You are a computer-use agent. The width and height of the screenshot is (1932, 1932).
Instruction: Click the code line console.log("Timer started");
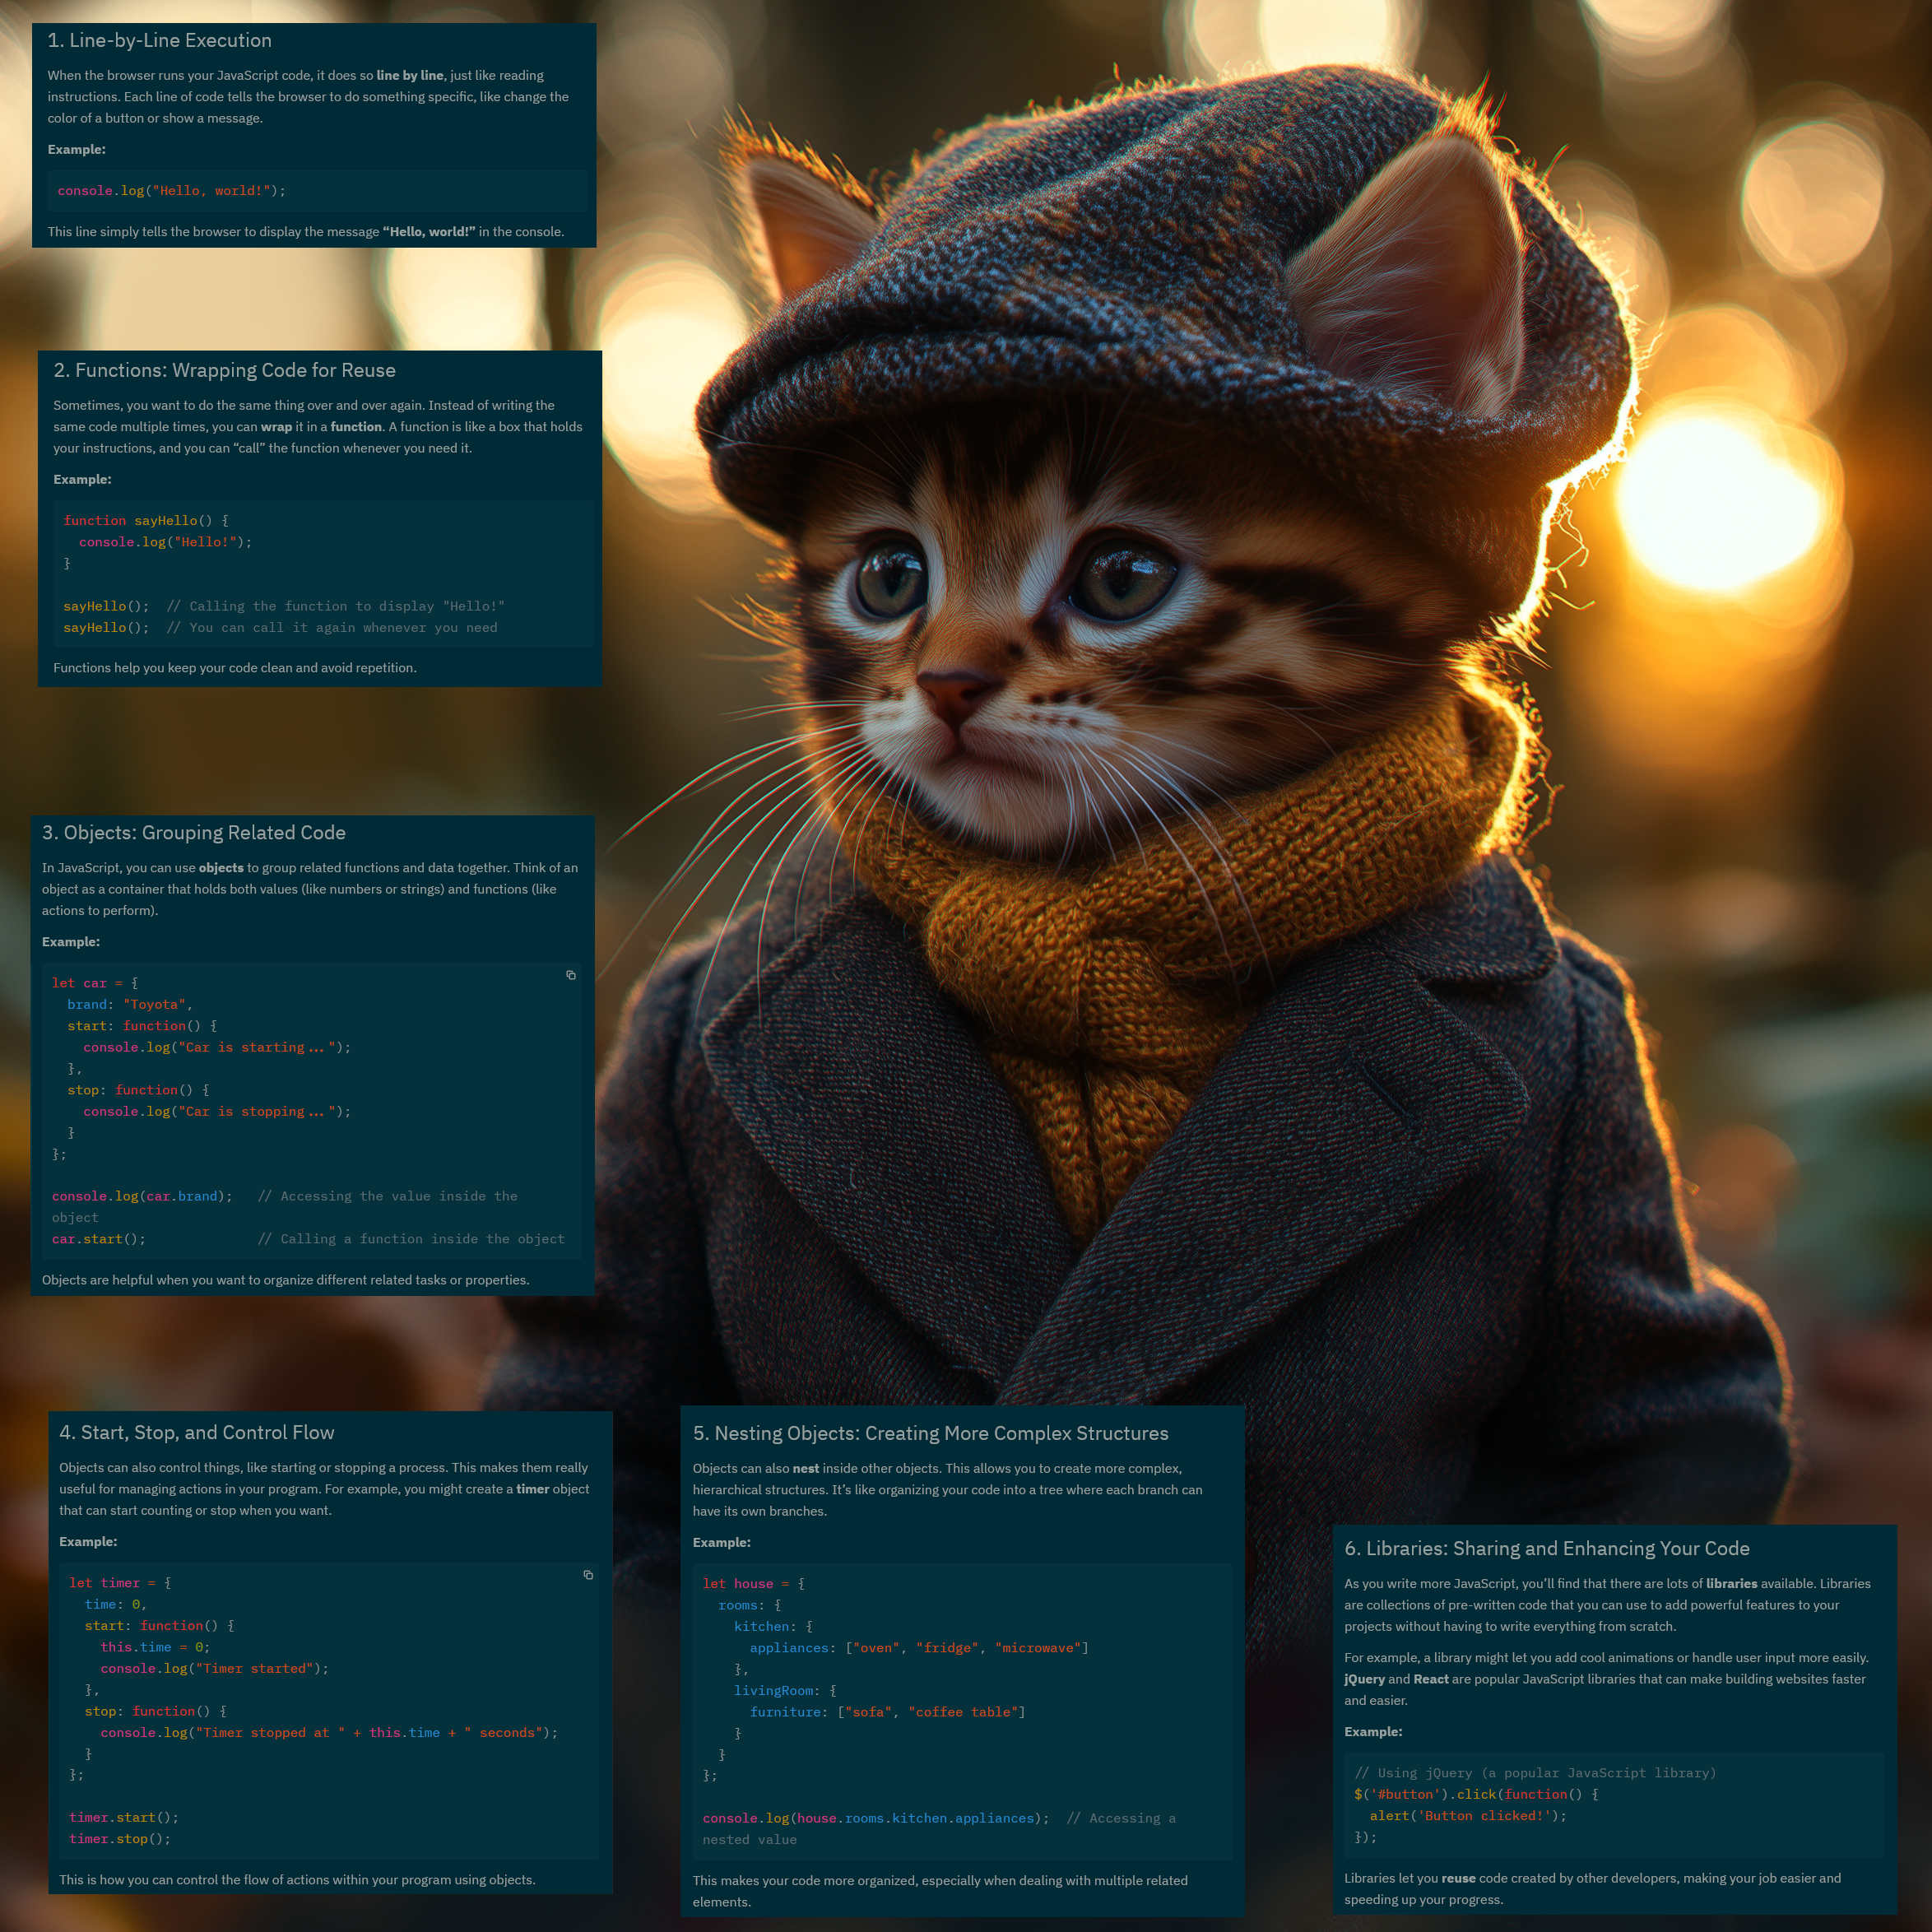[215, 1668]
